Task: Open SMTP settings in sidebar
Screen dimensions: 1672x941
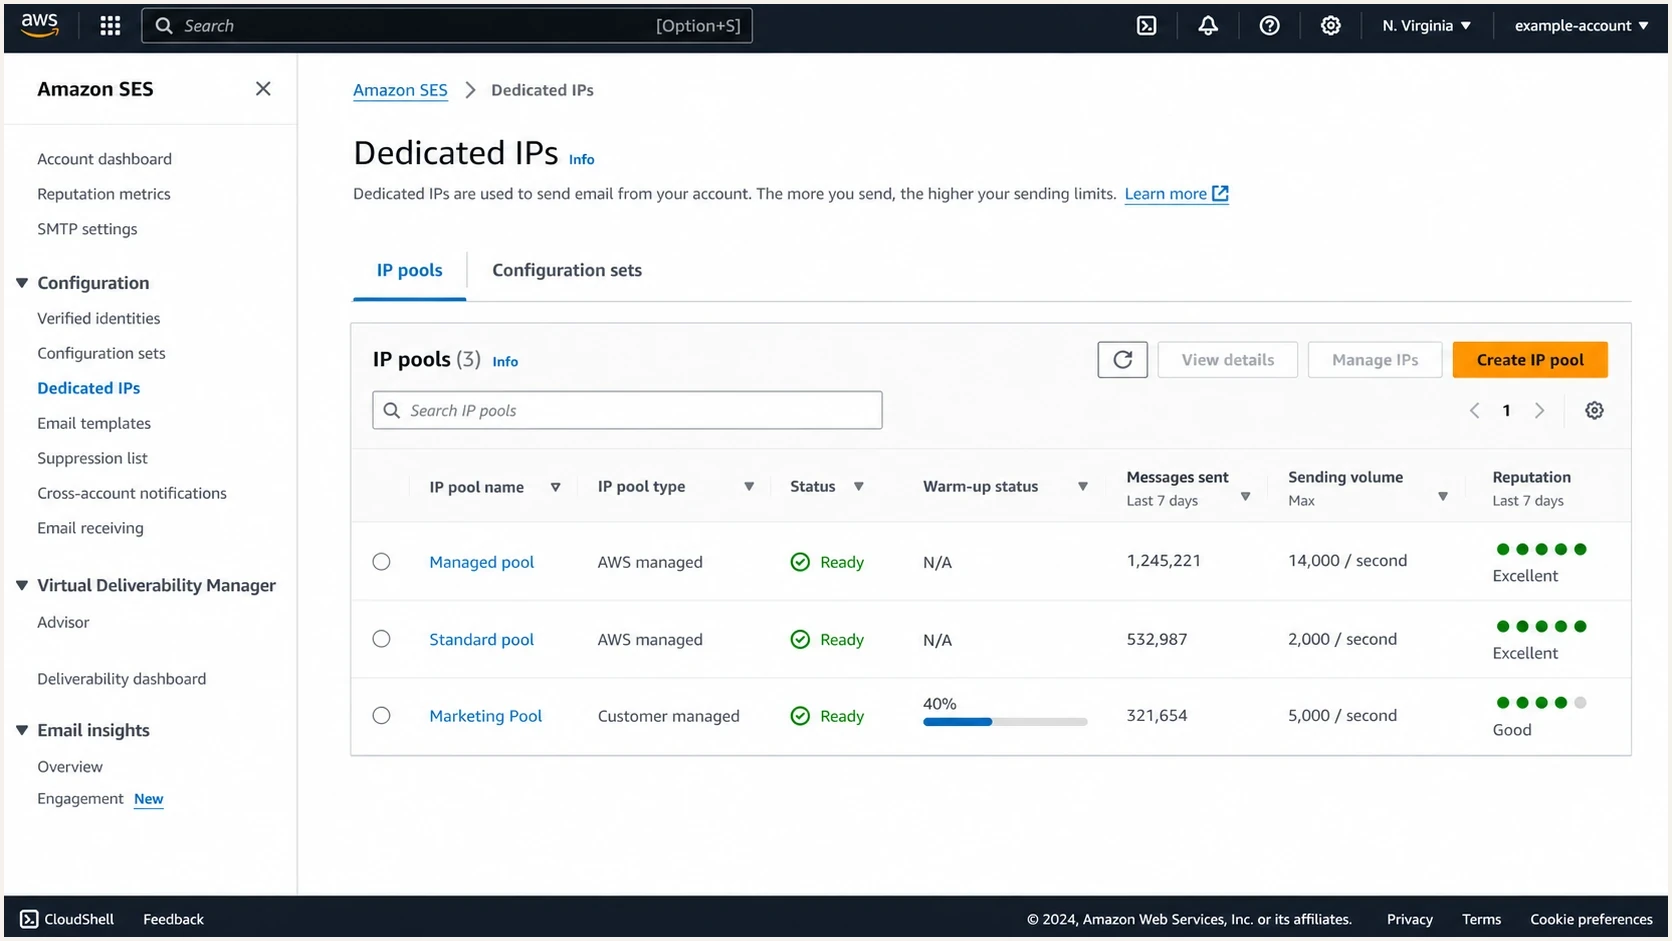Action: coord(87,229)
